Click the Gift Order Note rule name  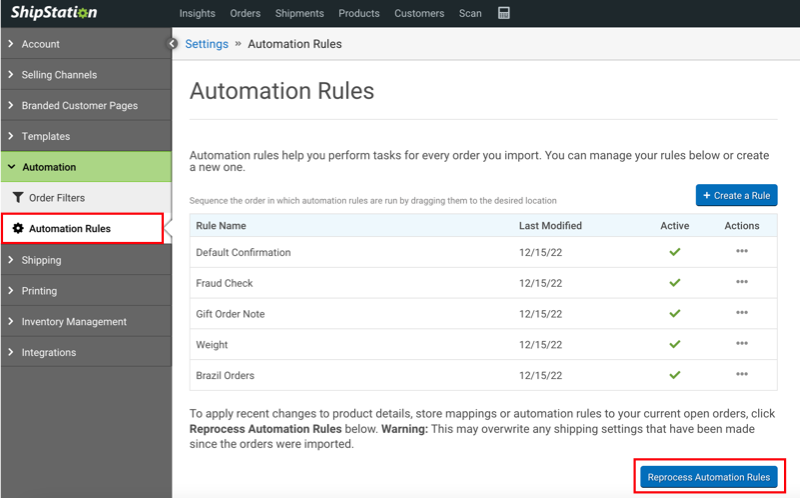click(x=230, y=314)
